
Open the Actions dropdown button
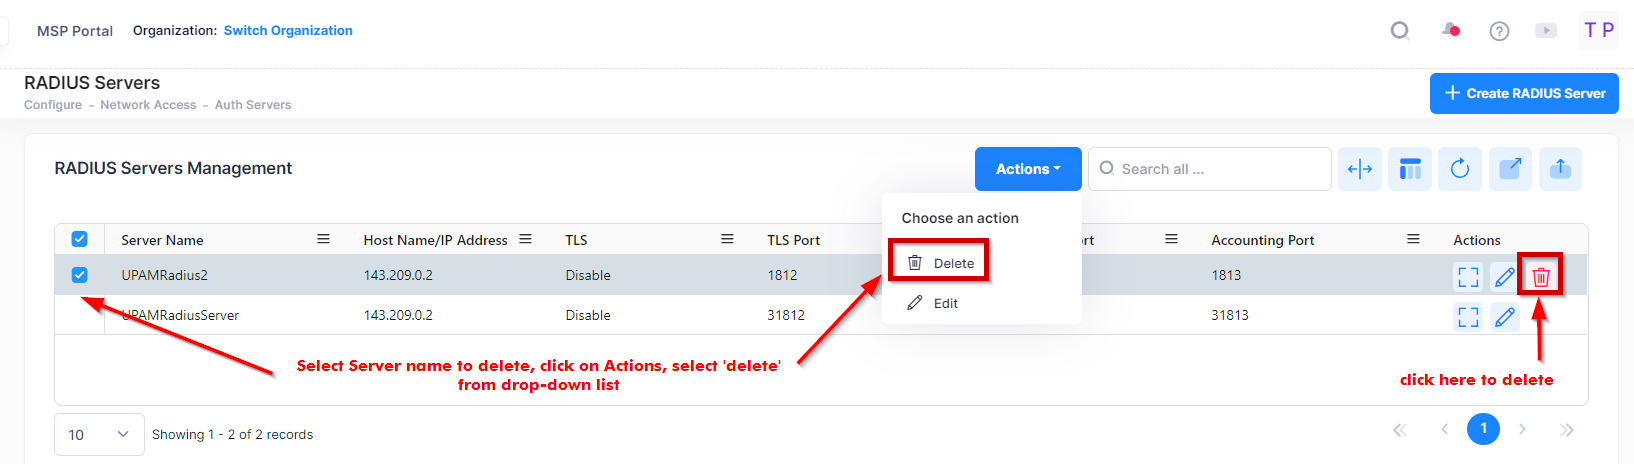point(1028,169)
